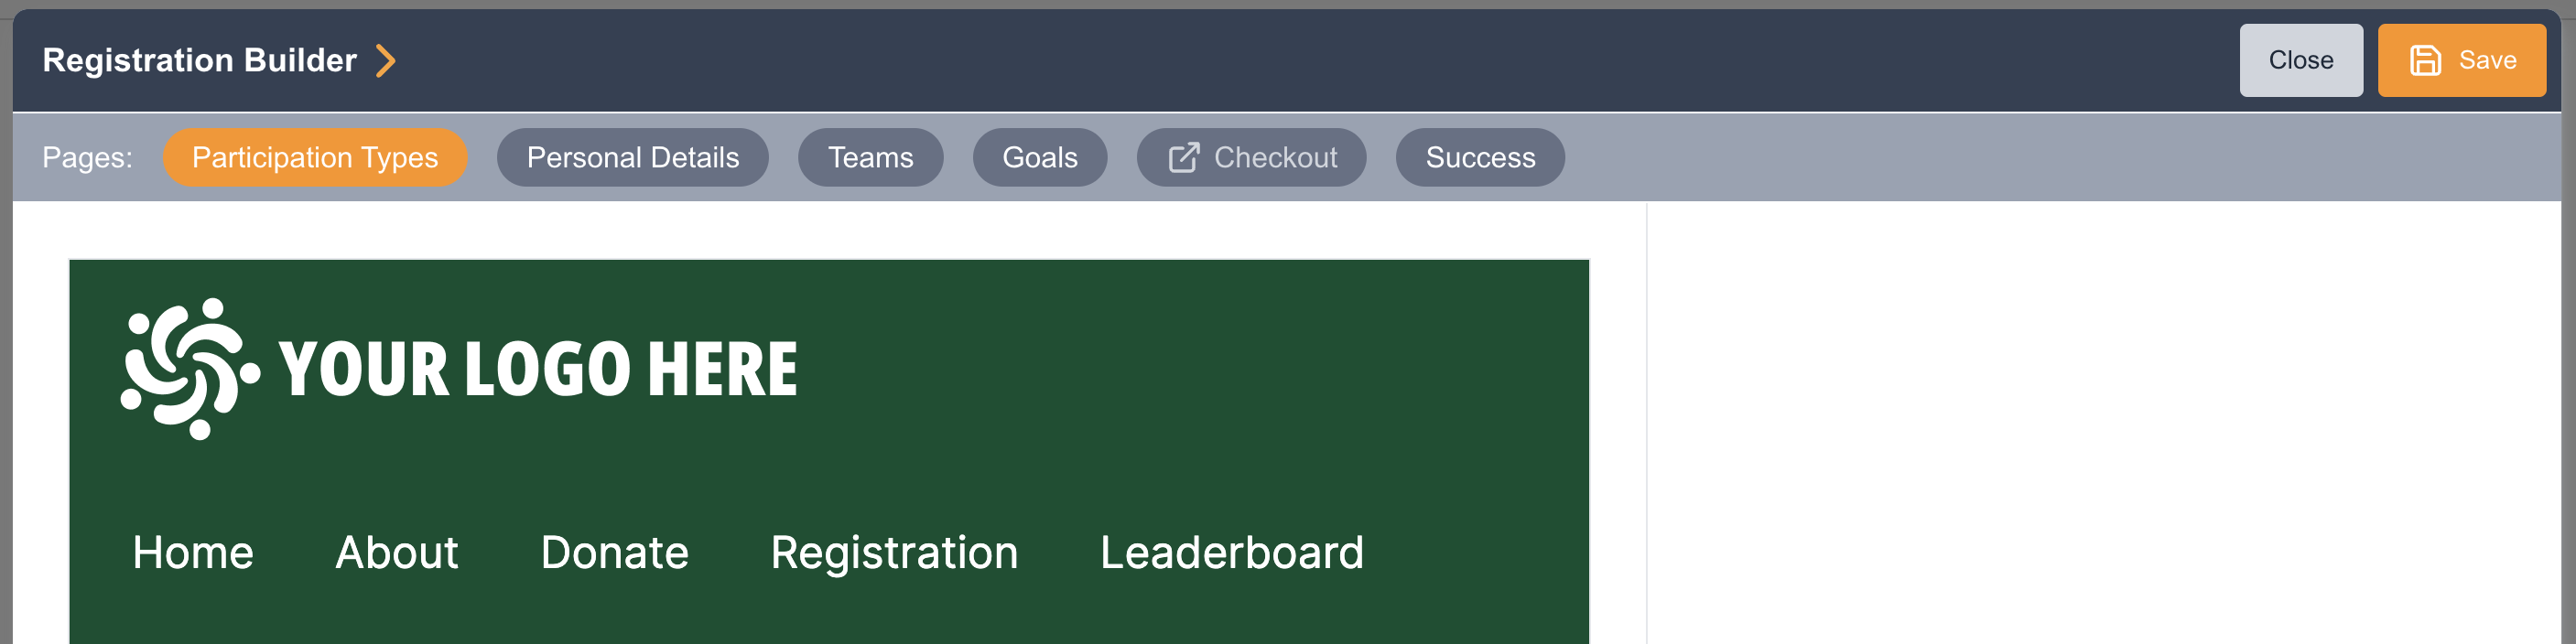Click the Pages: label
The width and height of the screenshot is (2576, 644).
(x=87, y=158)
